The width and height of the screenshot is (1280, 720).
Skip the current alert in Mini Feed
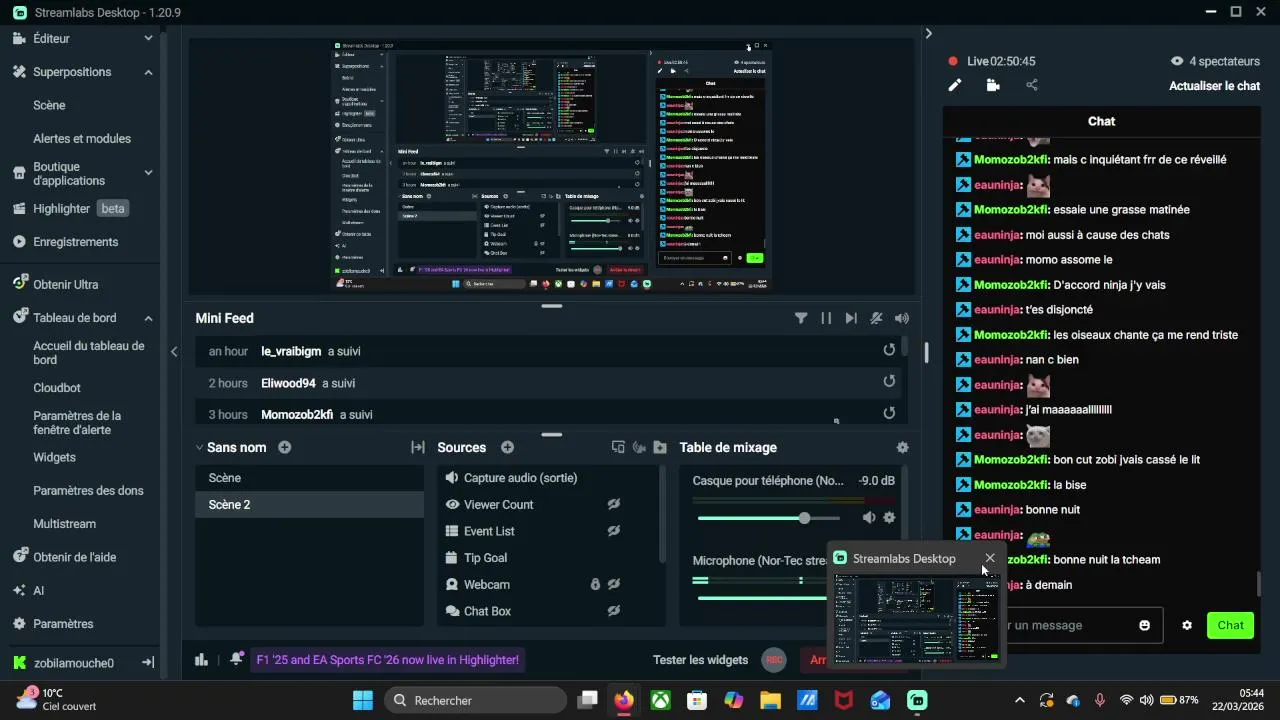coord(851,318)
